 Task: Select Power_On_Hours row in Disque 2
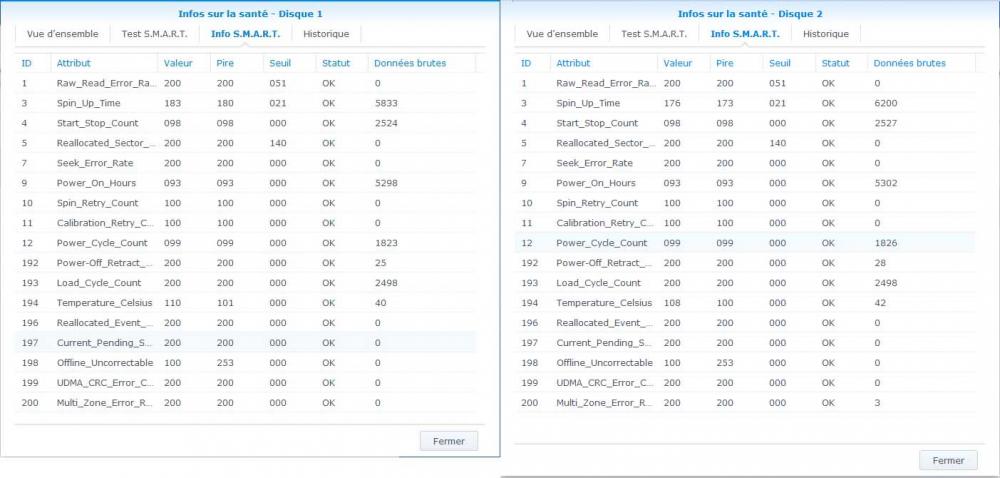point(746,183)
